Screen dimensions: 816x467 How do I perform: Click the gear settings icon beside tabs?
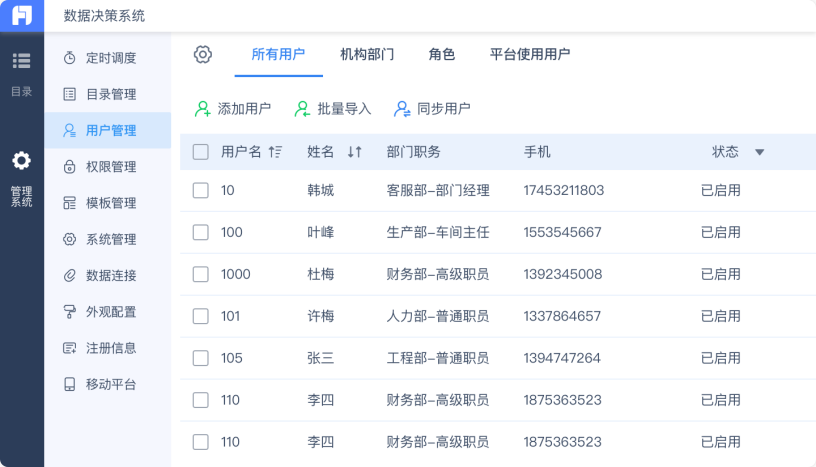[x=203, y=55]
